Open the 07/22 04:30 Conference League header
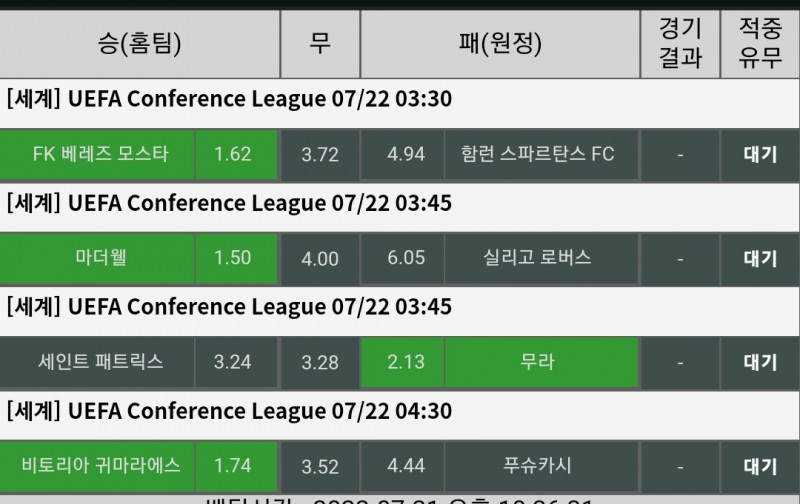800x504 pixels. point(230,411)
